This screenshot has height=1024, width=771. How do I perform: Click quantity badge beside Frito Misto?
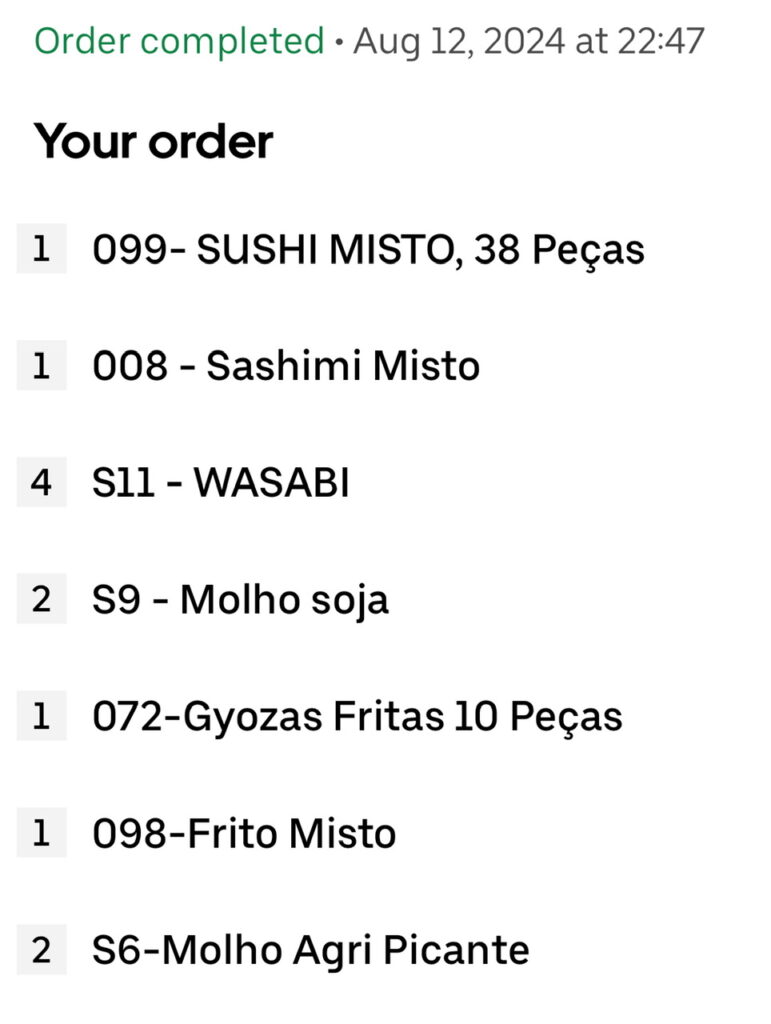pos(41,833)
